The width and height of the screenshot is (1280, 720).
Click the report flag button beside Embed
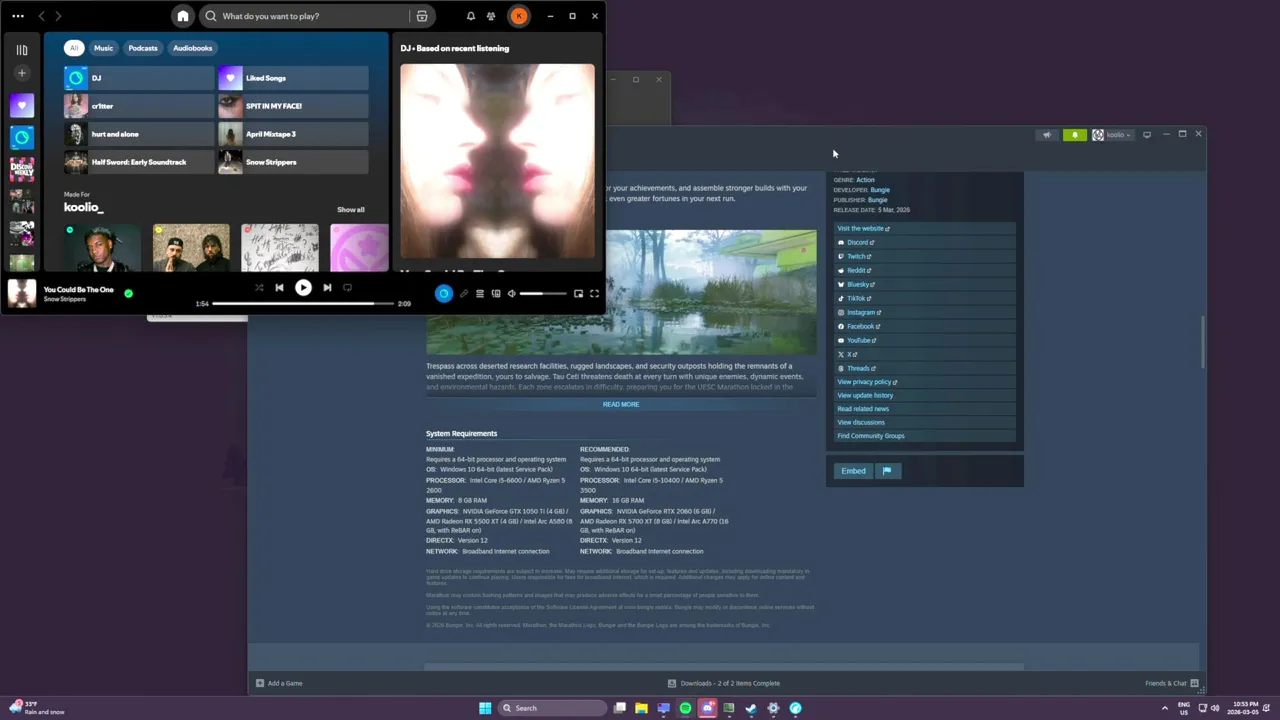click(887, 471)
